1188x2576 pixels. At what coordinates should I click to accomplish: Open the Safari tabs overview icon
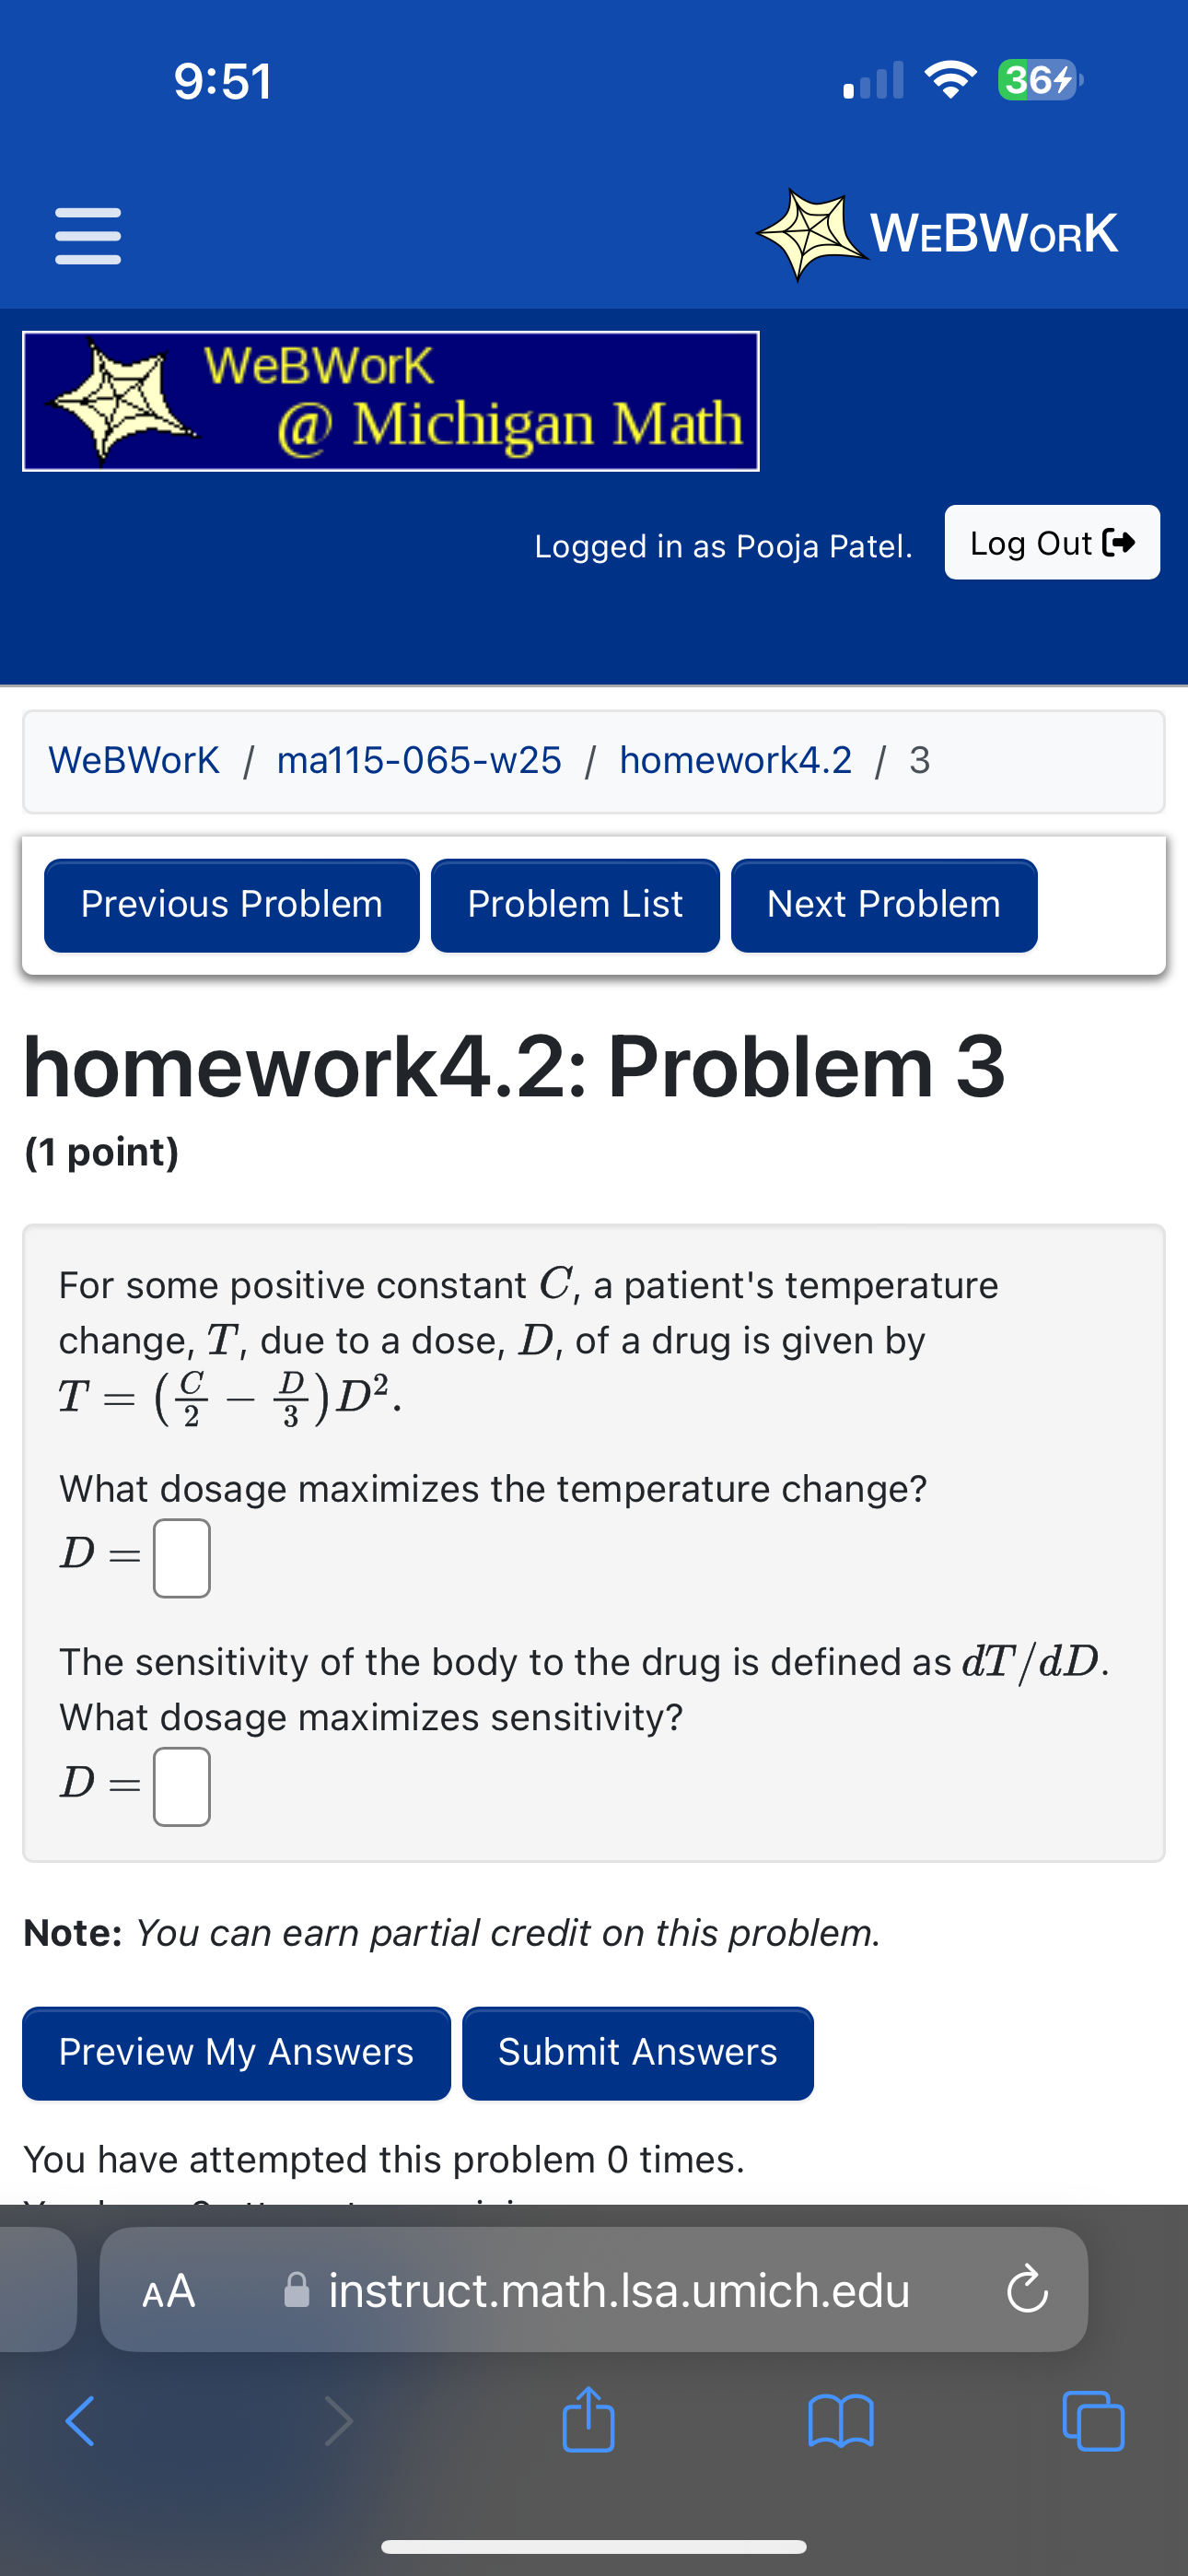click(x=1092, y=2420)
